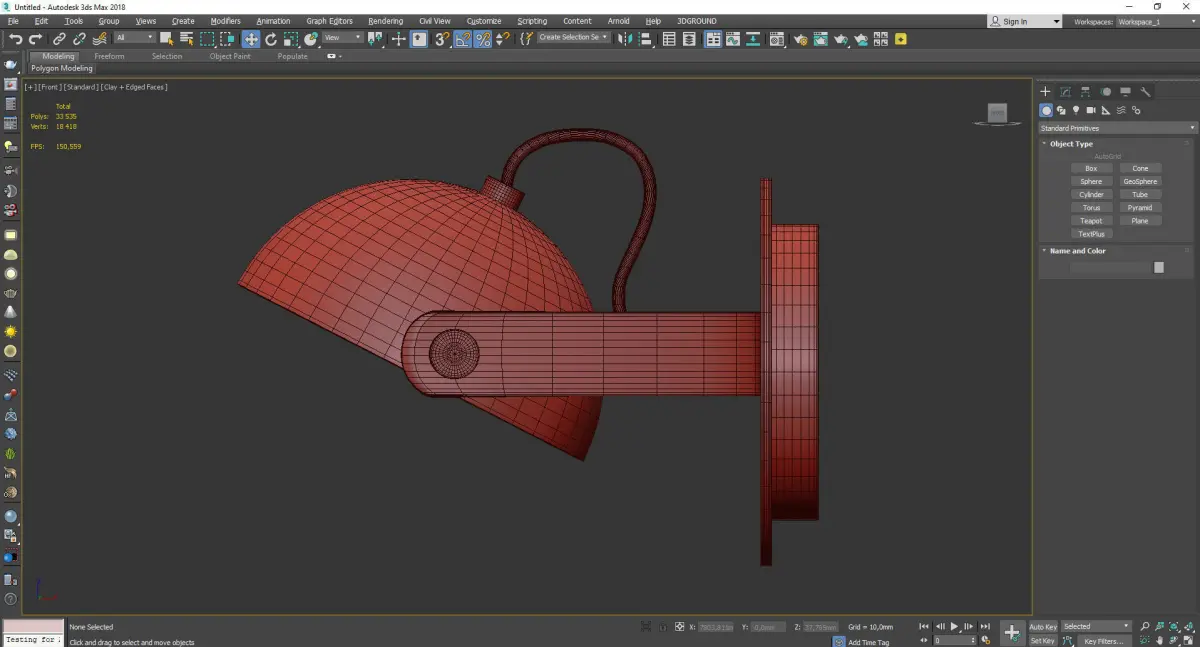Open the selection filter All dropdown
This screenshot has height=647, width=1200.
click(135, 38)
